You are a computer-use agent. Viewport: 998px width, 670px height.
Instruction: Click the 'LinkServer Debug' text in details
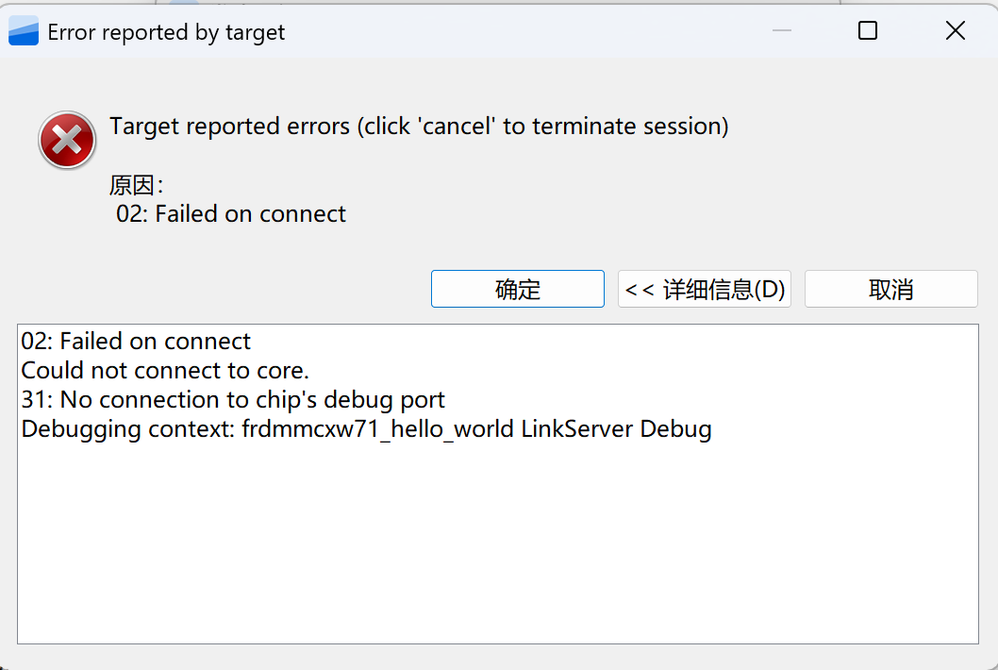click(616, 430)
